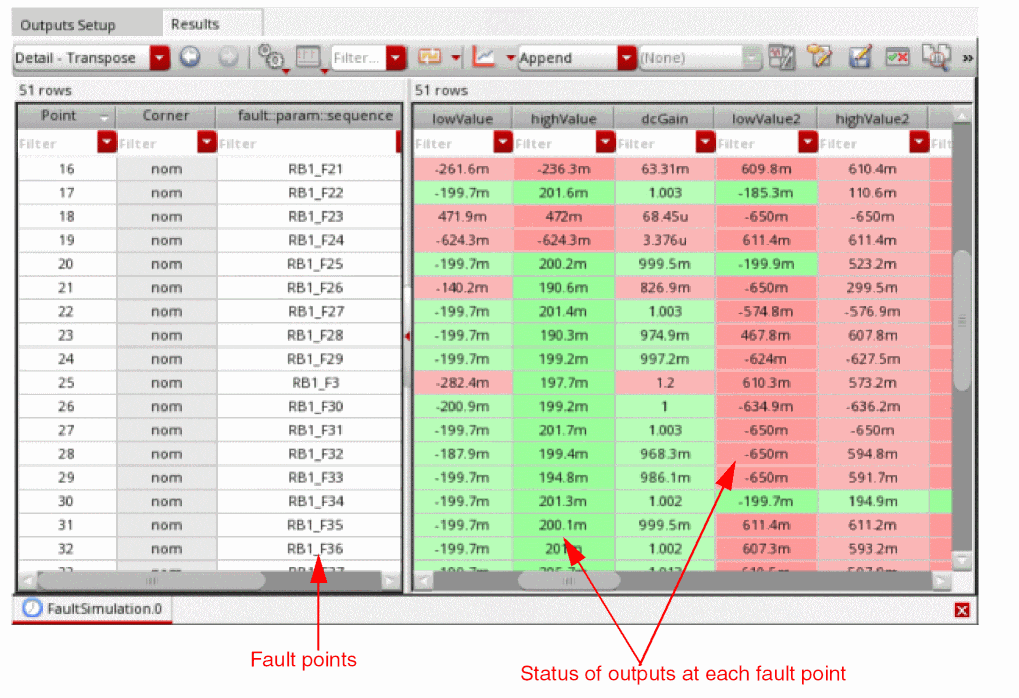Open the gears configuration icon
1019x698 pixels.
pos(271,57)
